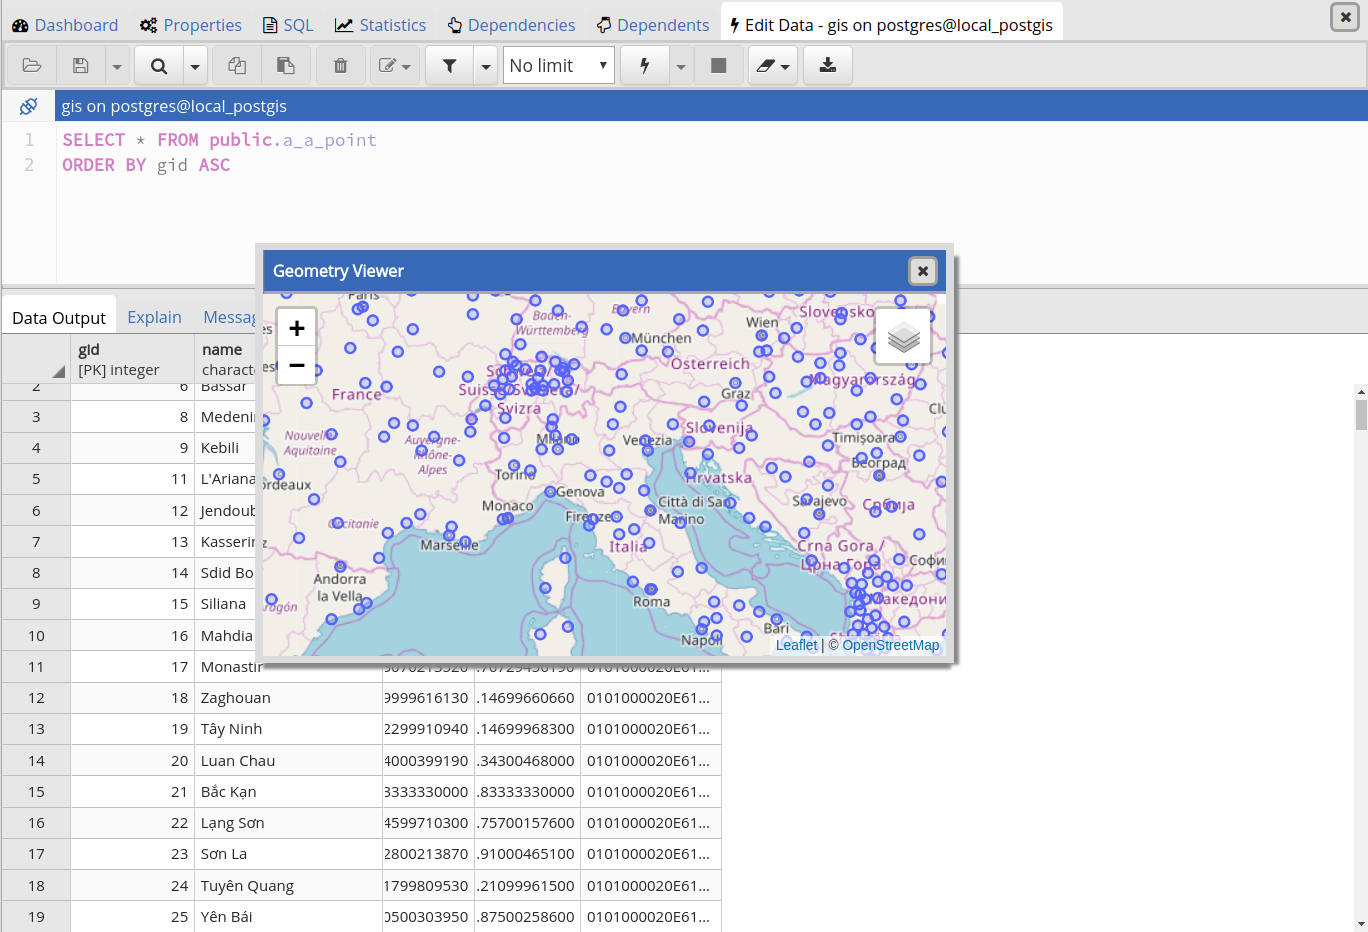
Task: Click the Find magnifier icon
Action: pyautogui.click(x=159, y=66)
